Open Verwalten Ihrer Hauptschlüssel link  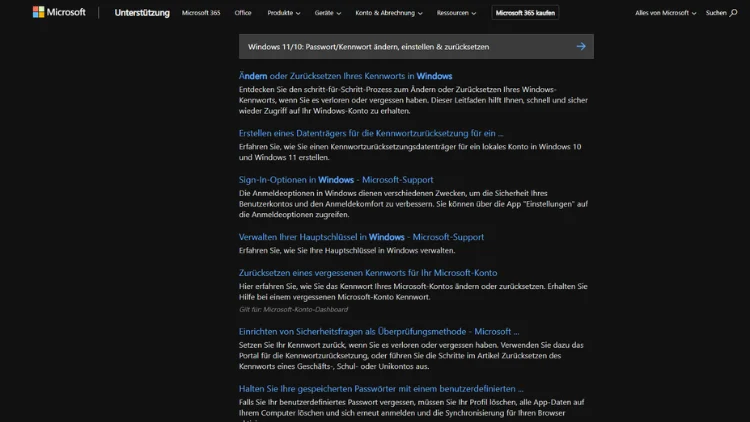tap(361, 237)
